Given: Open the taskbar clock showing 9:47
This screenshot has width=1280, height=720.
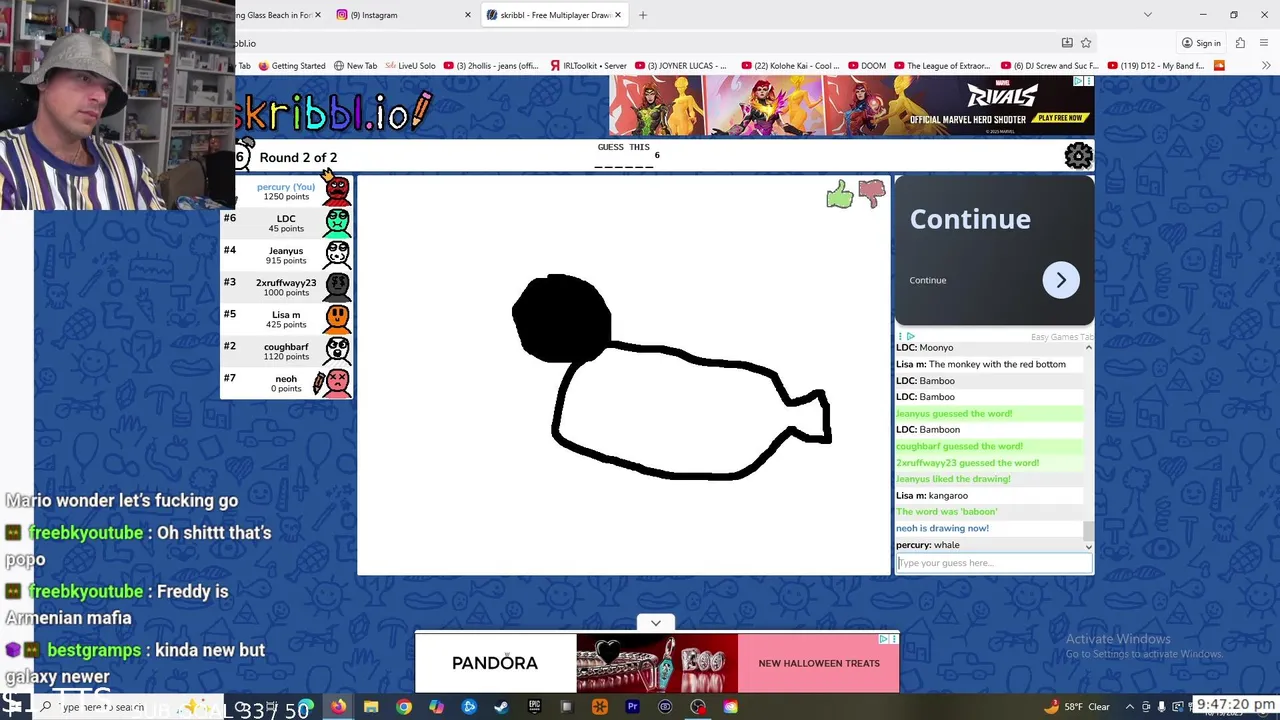Looking at the screenshot, I should click(1235, 705).
